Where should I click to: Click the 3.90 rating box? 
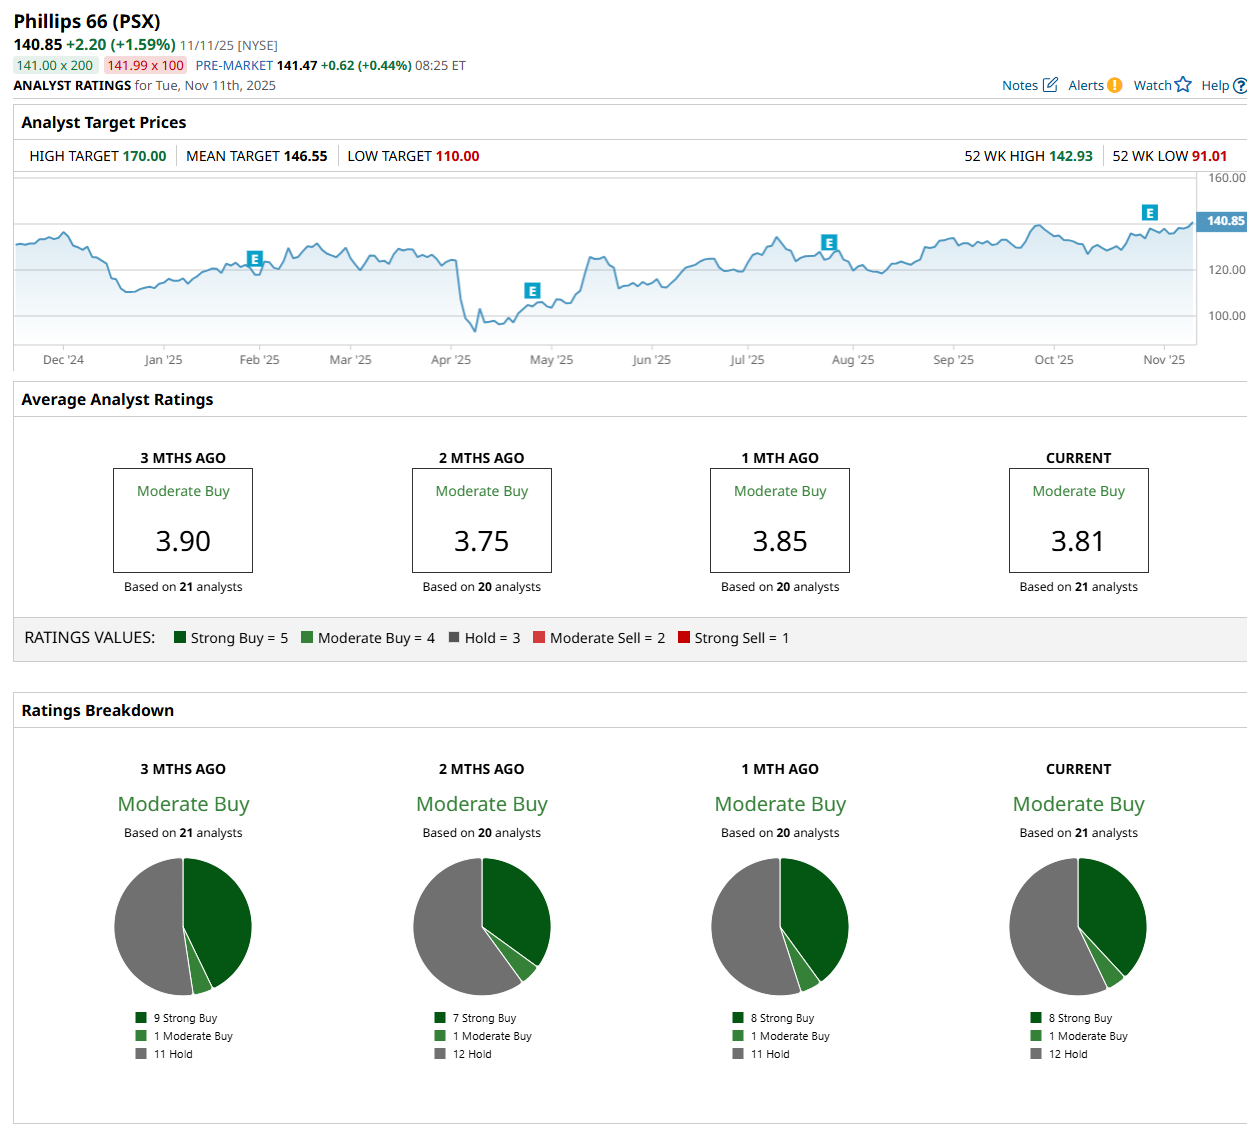point(183,520)
